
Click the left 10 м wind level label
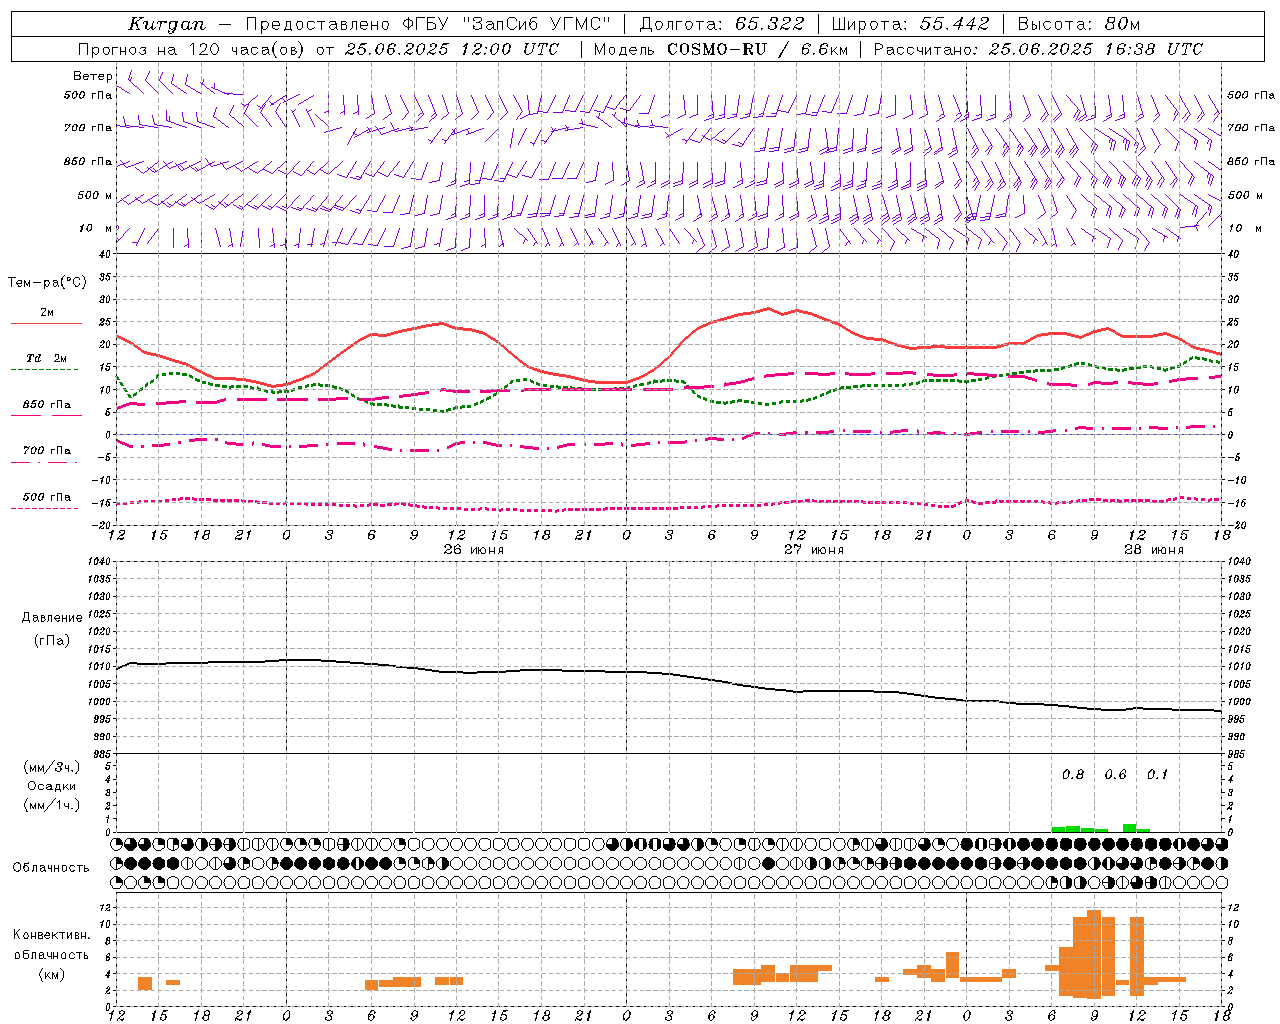pos(96,228)
